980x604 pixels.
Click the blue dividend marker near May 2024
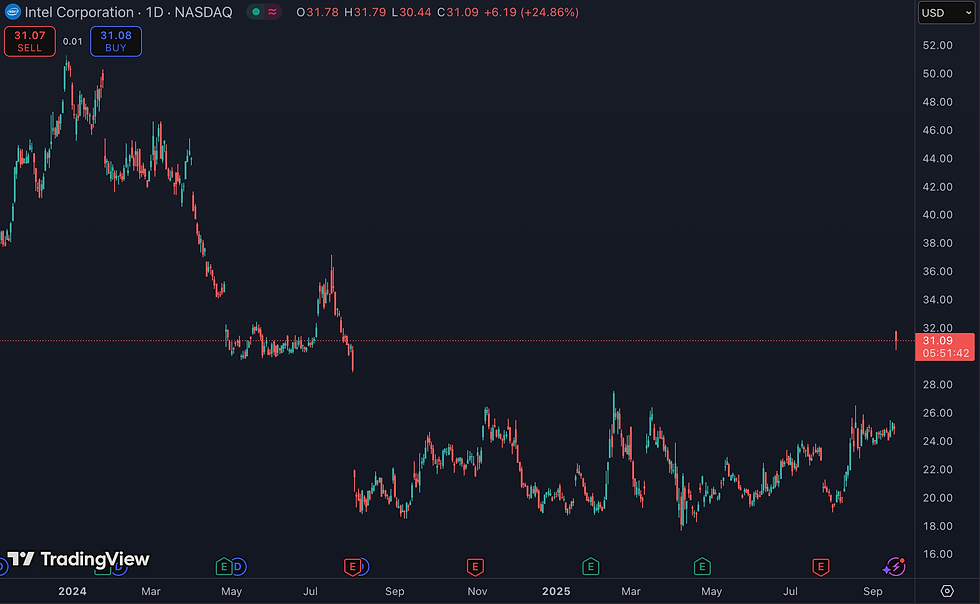238,567
